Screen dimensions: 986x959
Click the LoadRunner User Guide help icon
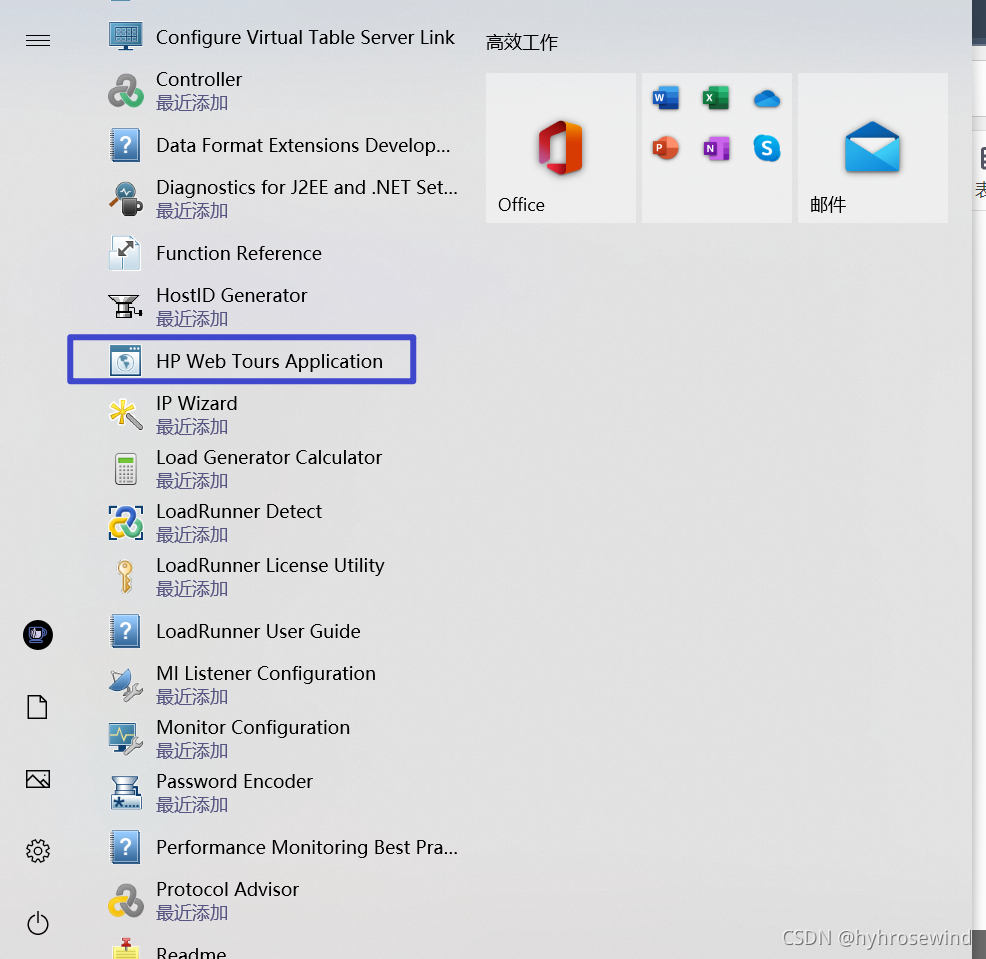pyautogui.click(x=125, y=631)
